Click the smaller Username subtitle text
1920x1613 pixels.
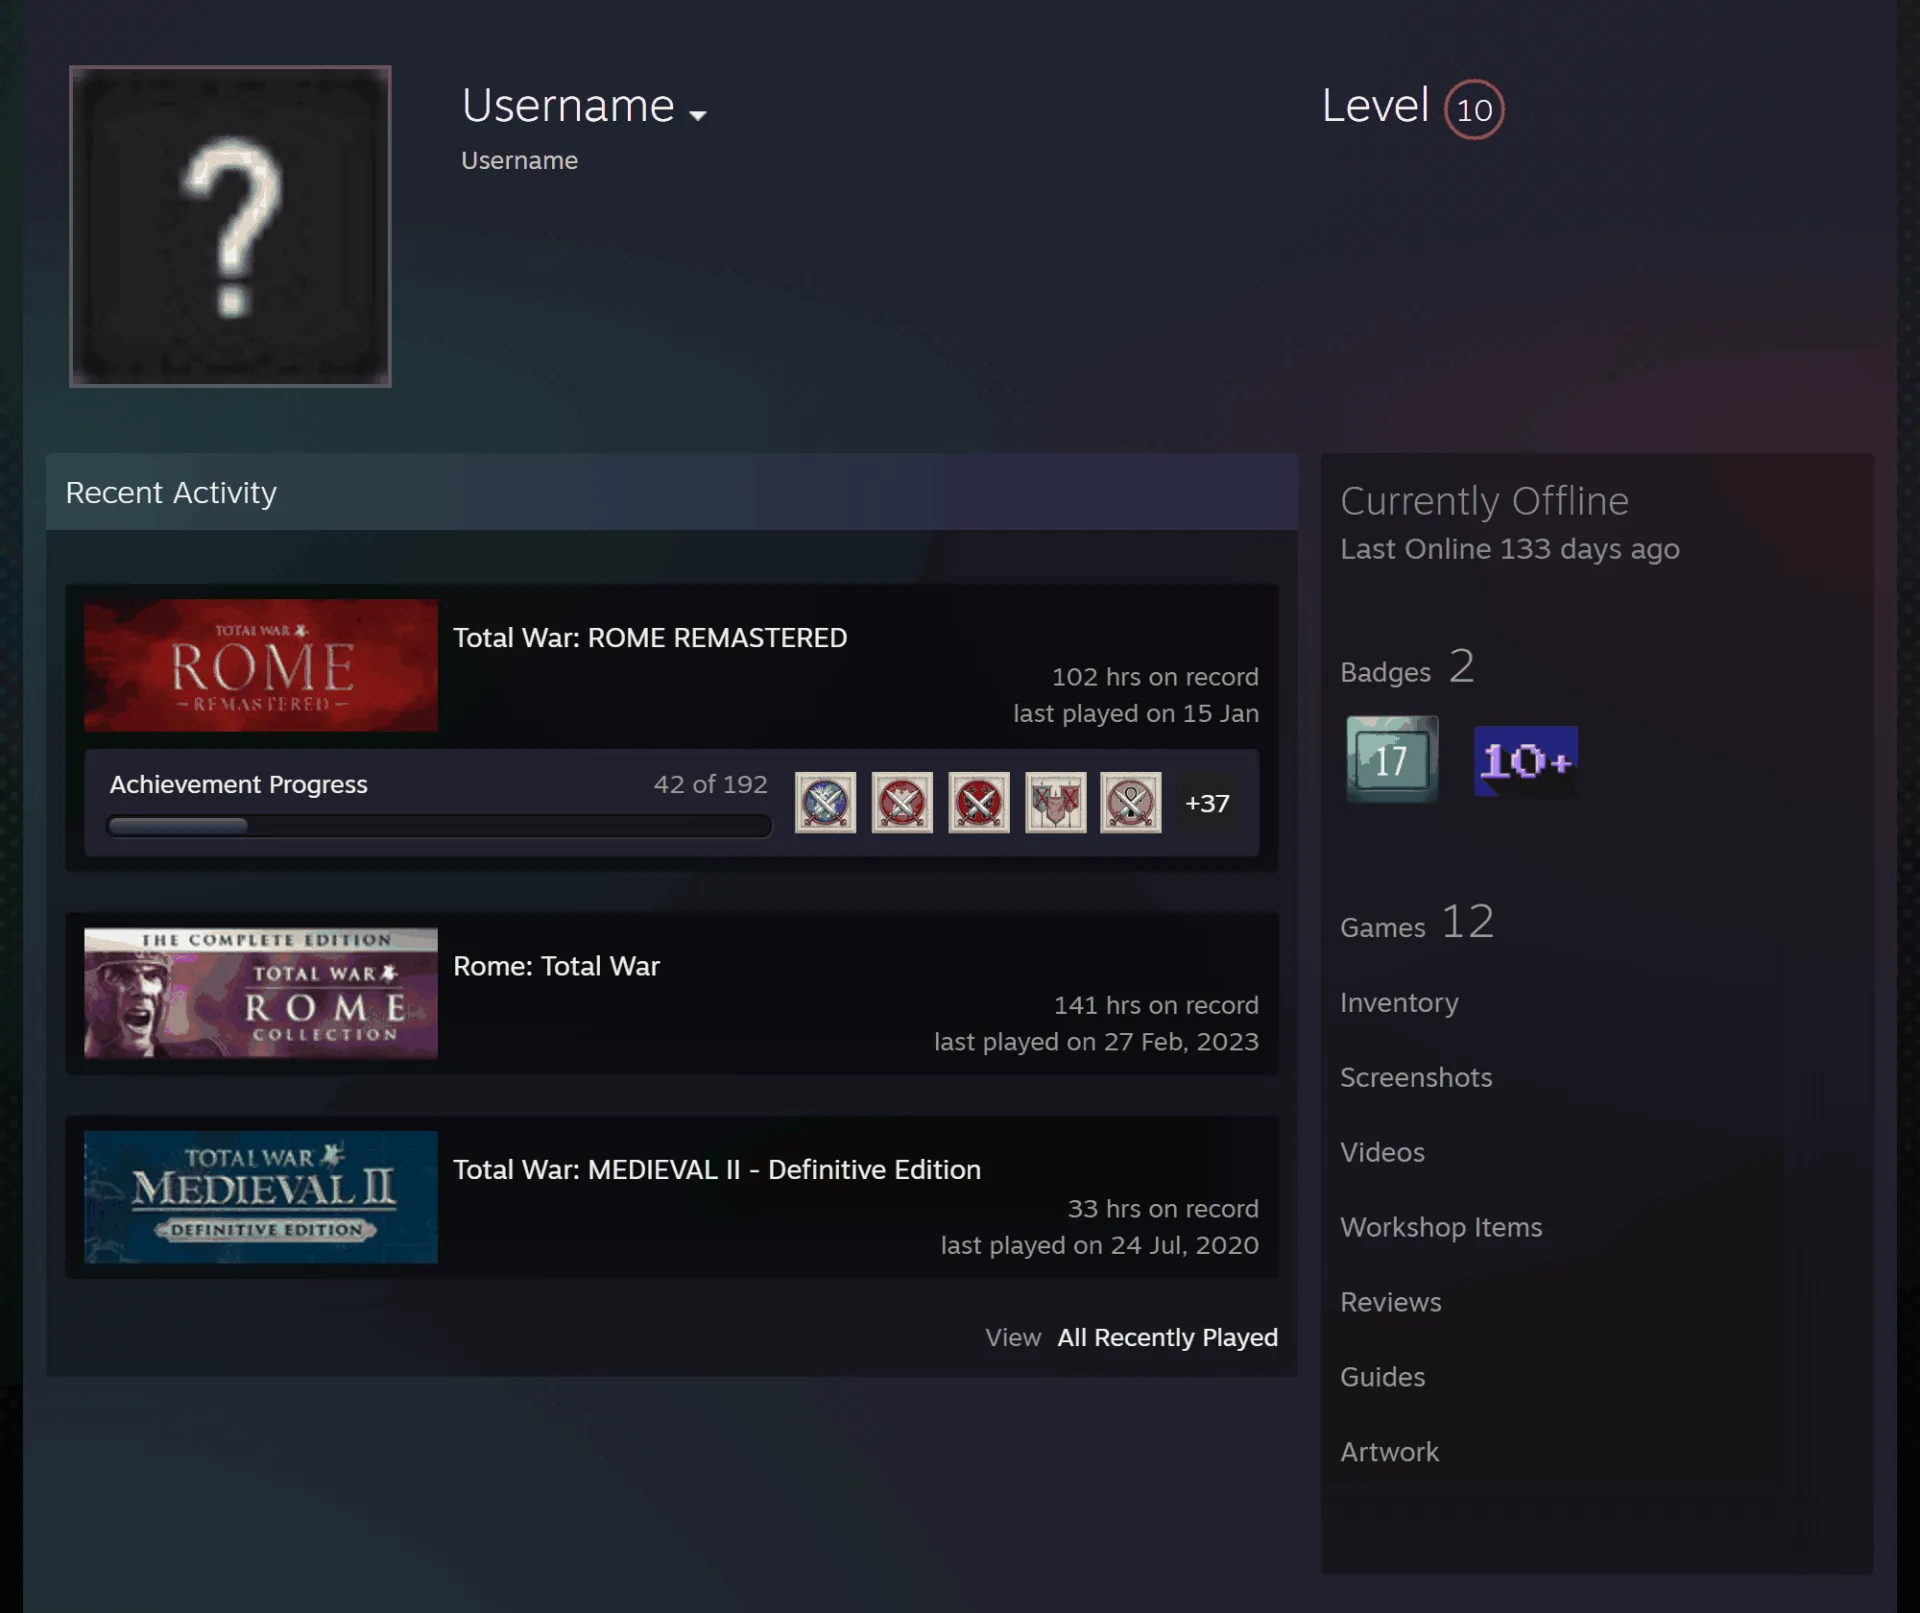519,160
